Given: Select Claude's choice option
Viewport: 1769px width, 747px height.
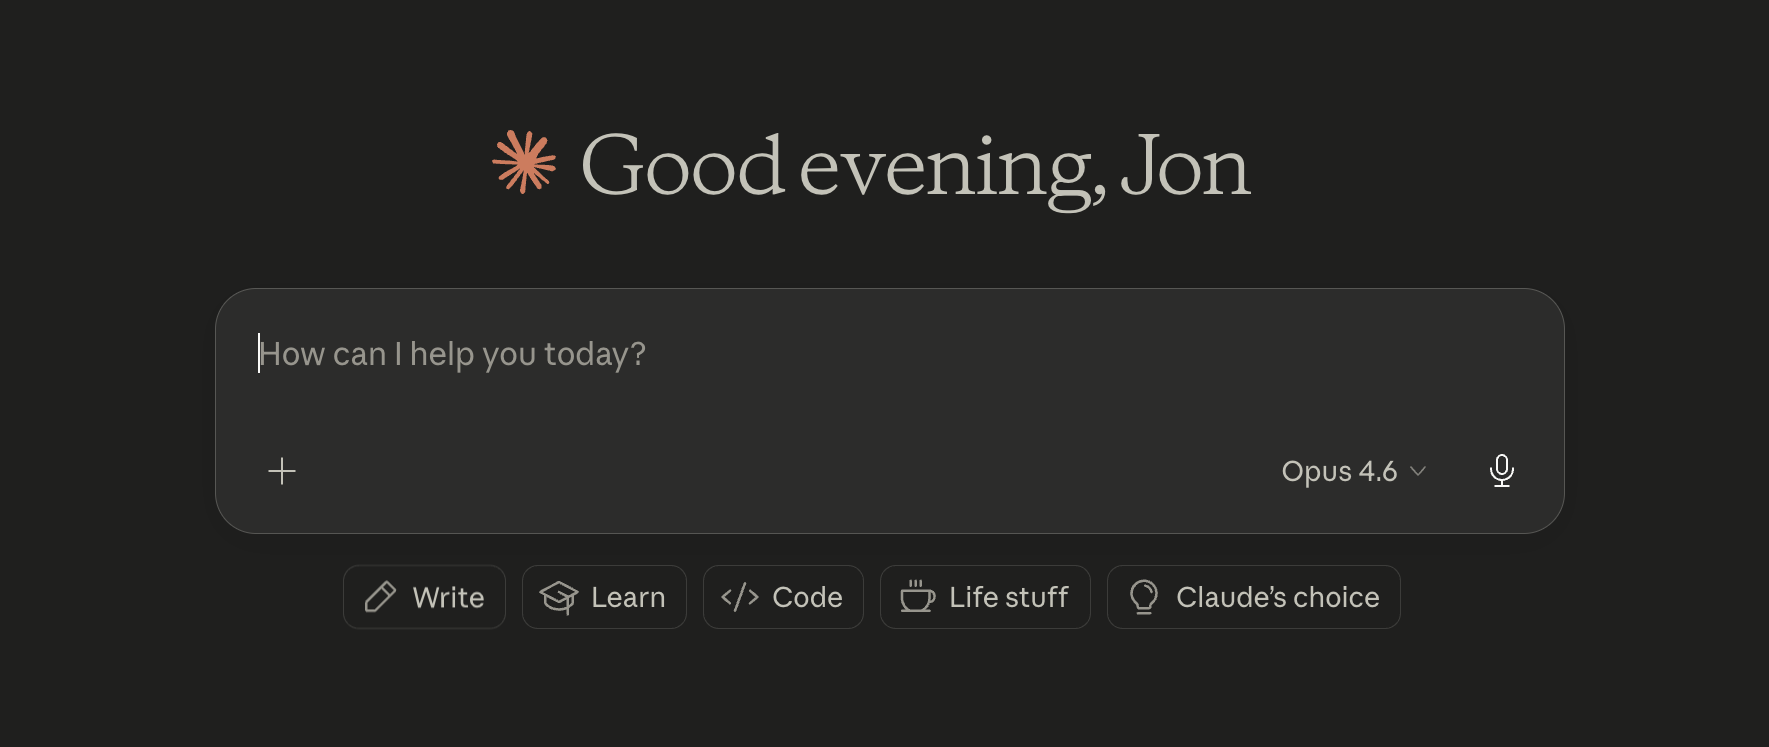Looking at the screenshot, I should point(1253,596).
